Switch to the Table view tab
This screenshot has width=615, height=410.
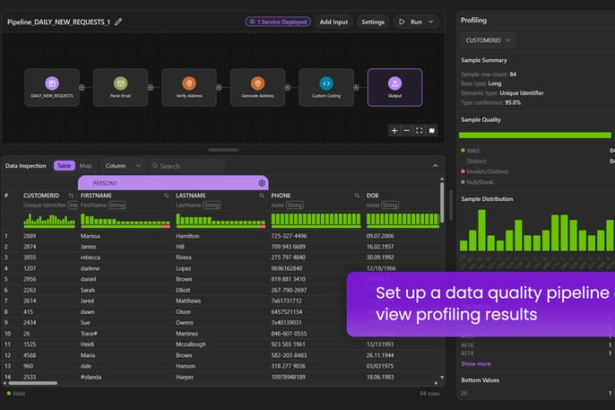(x=64, y=166)
